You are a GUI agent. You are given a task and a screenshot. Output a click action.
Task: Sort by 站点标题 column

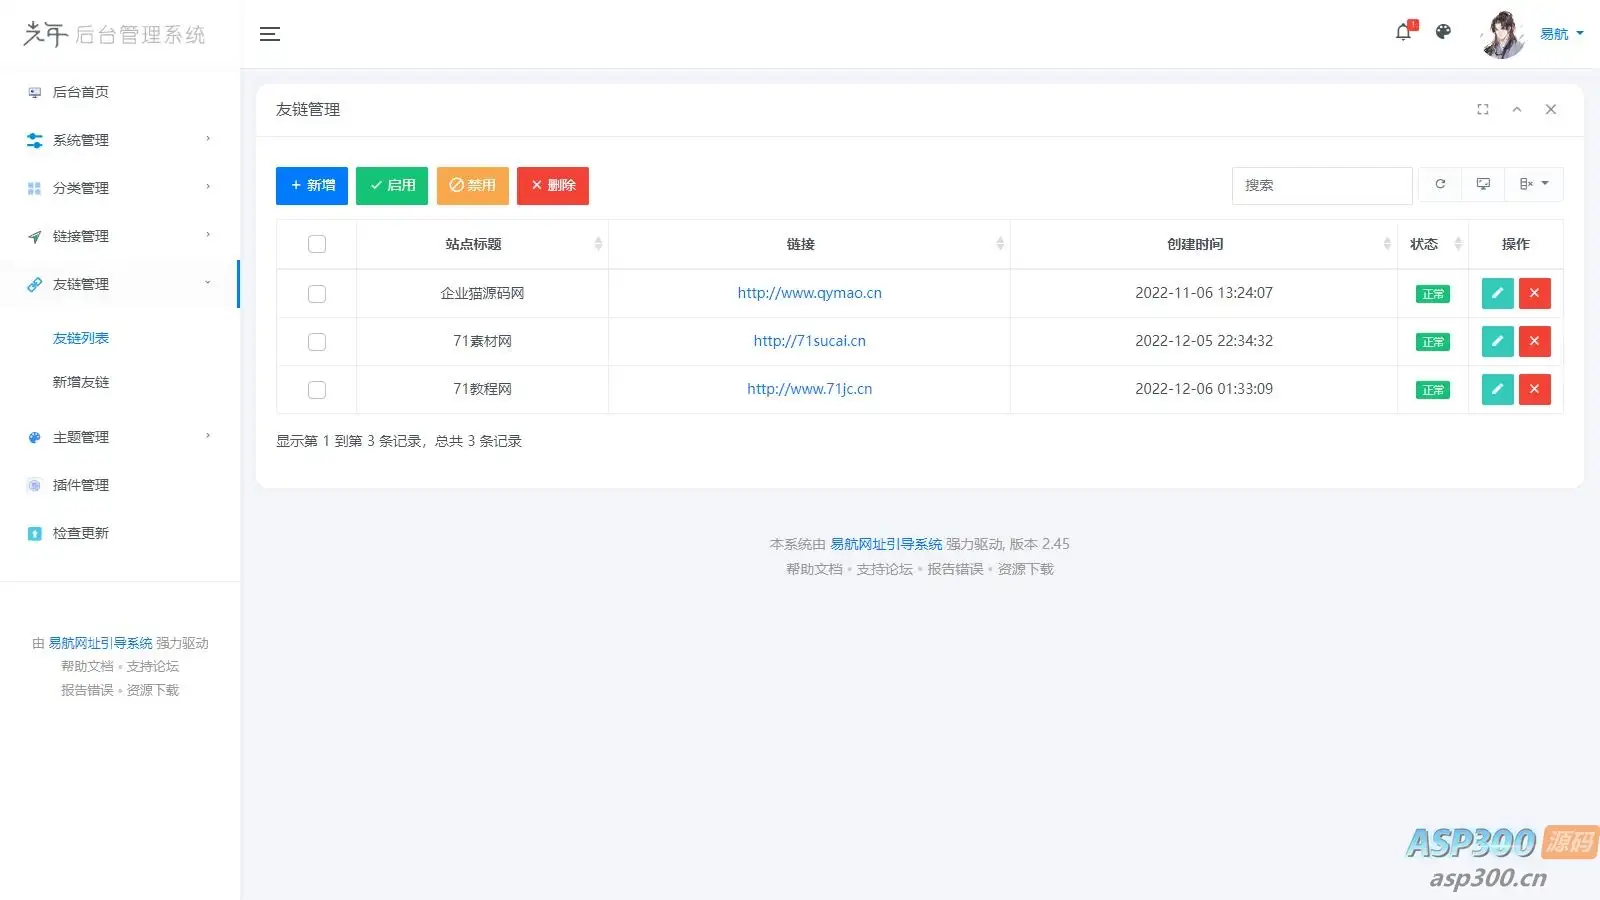click(x=482, y=244)
